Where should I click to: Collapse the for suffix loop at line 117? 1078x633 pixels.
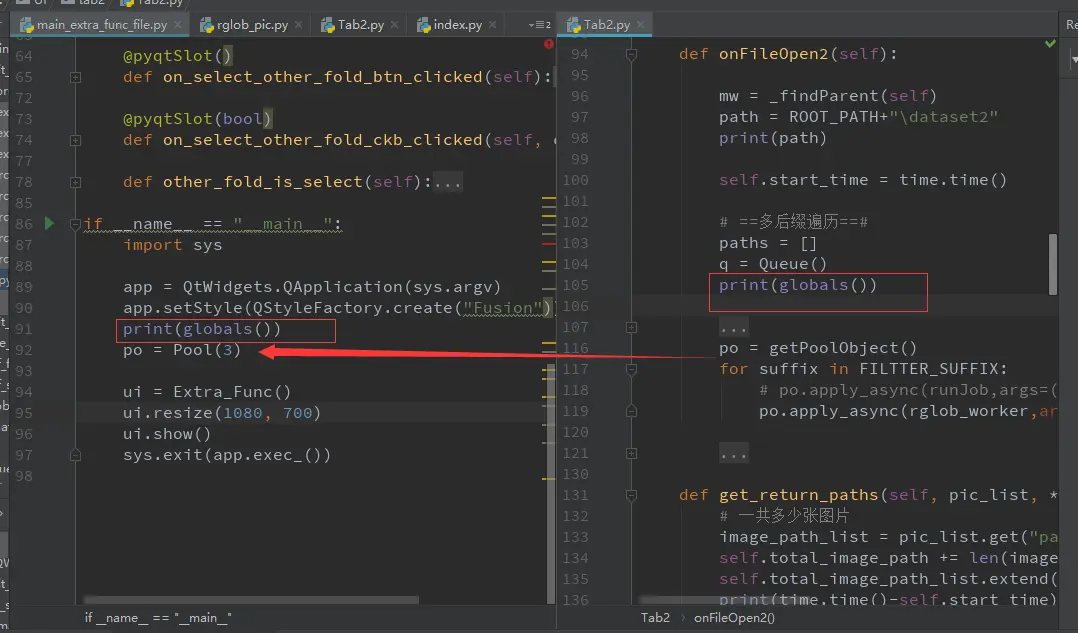(x=631, y=369)
